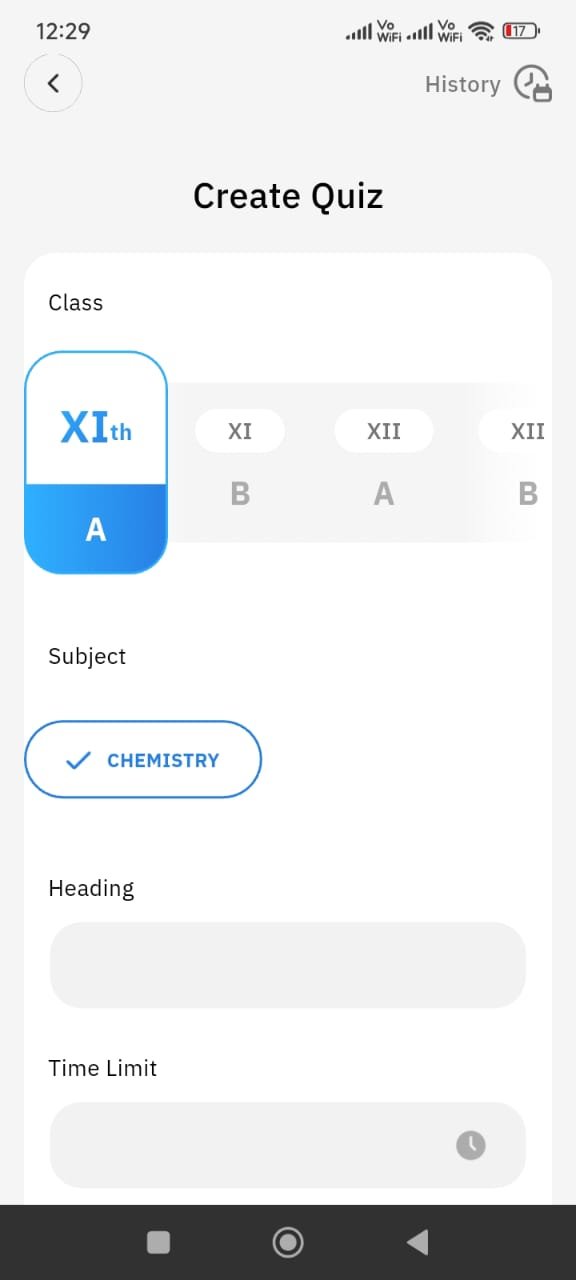Tap the back arrow at top left
The height and width of the screenshot is (1280, 576).
click(x=53, y=83)
